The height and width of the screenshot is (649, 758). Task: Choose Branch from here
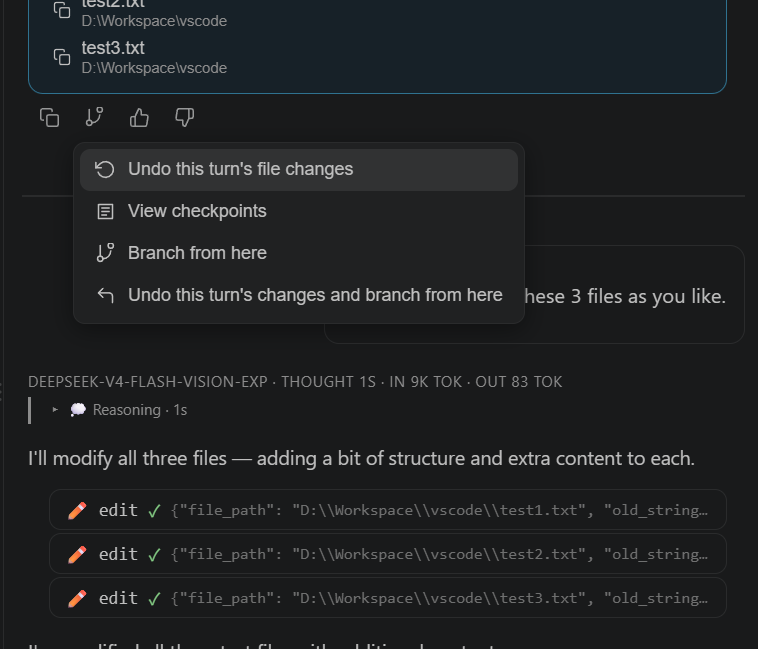click(299, 253)
